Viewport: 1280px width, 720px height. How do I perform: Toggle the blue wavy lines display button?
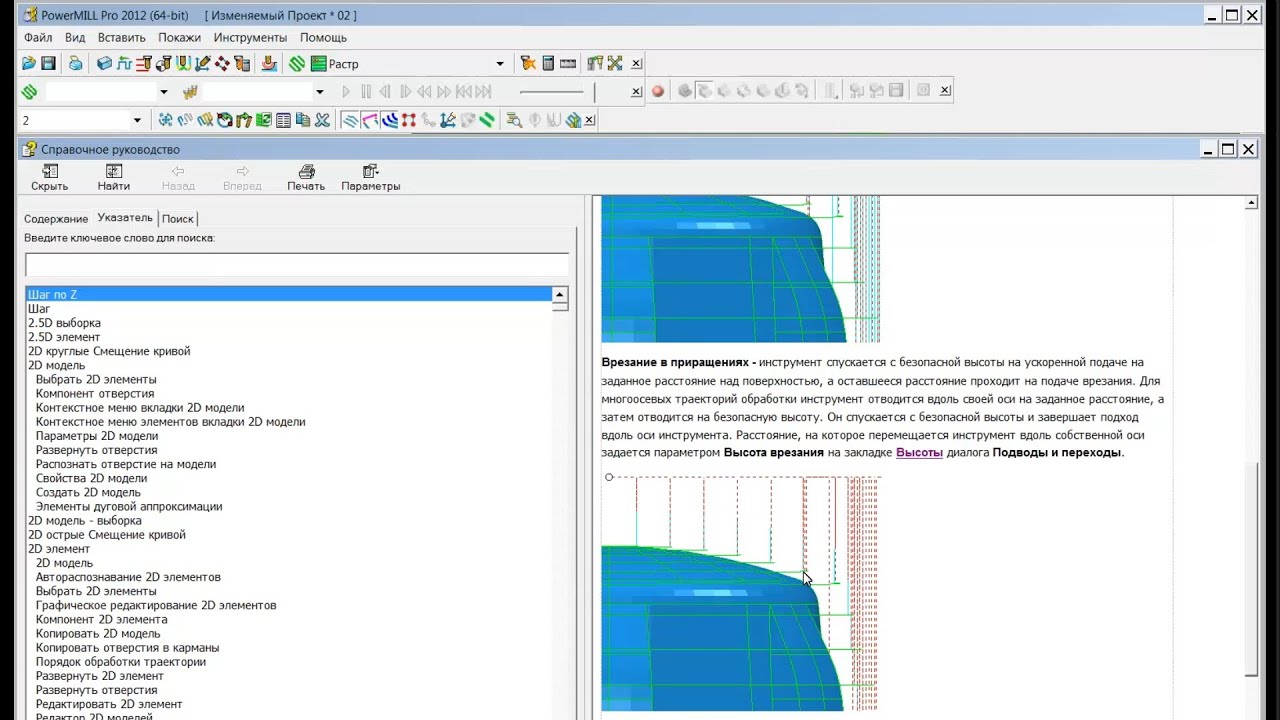tap(350, 120)
